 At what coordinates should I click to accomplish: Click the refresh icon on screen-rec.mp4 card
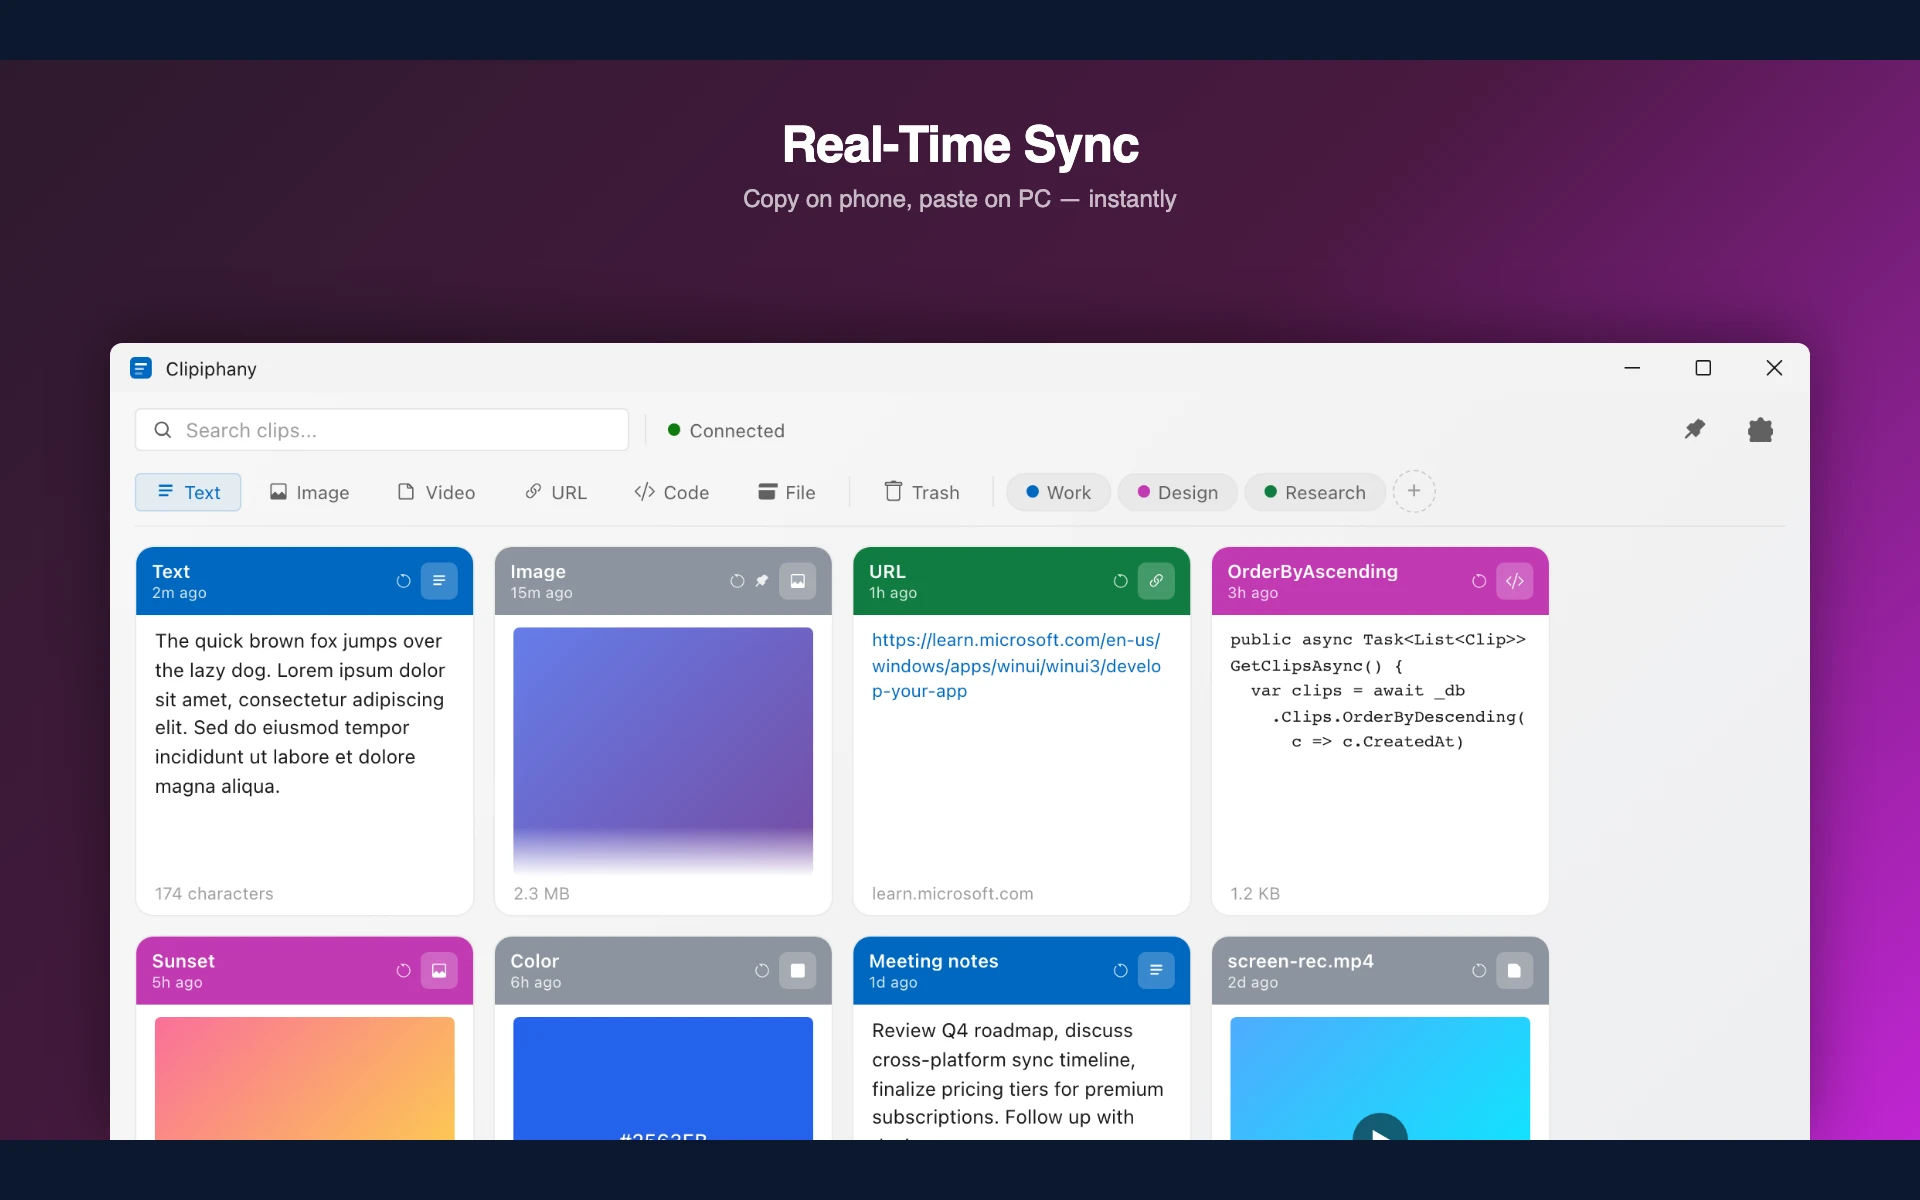[x=1479, y=970]
